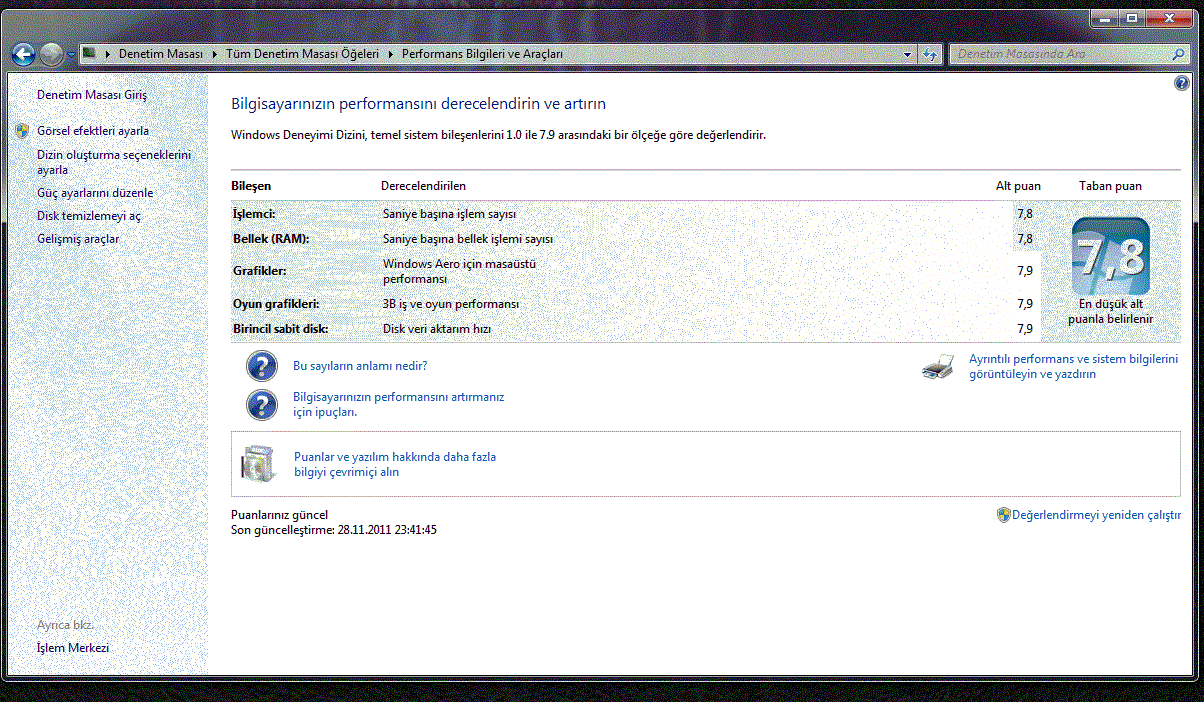Maximize the window
This screenshot has width=1204, height=702.
tap(1132, 17)
